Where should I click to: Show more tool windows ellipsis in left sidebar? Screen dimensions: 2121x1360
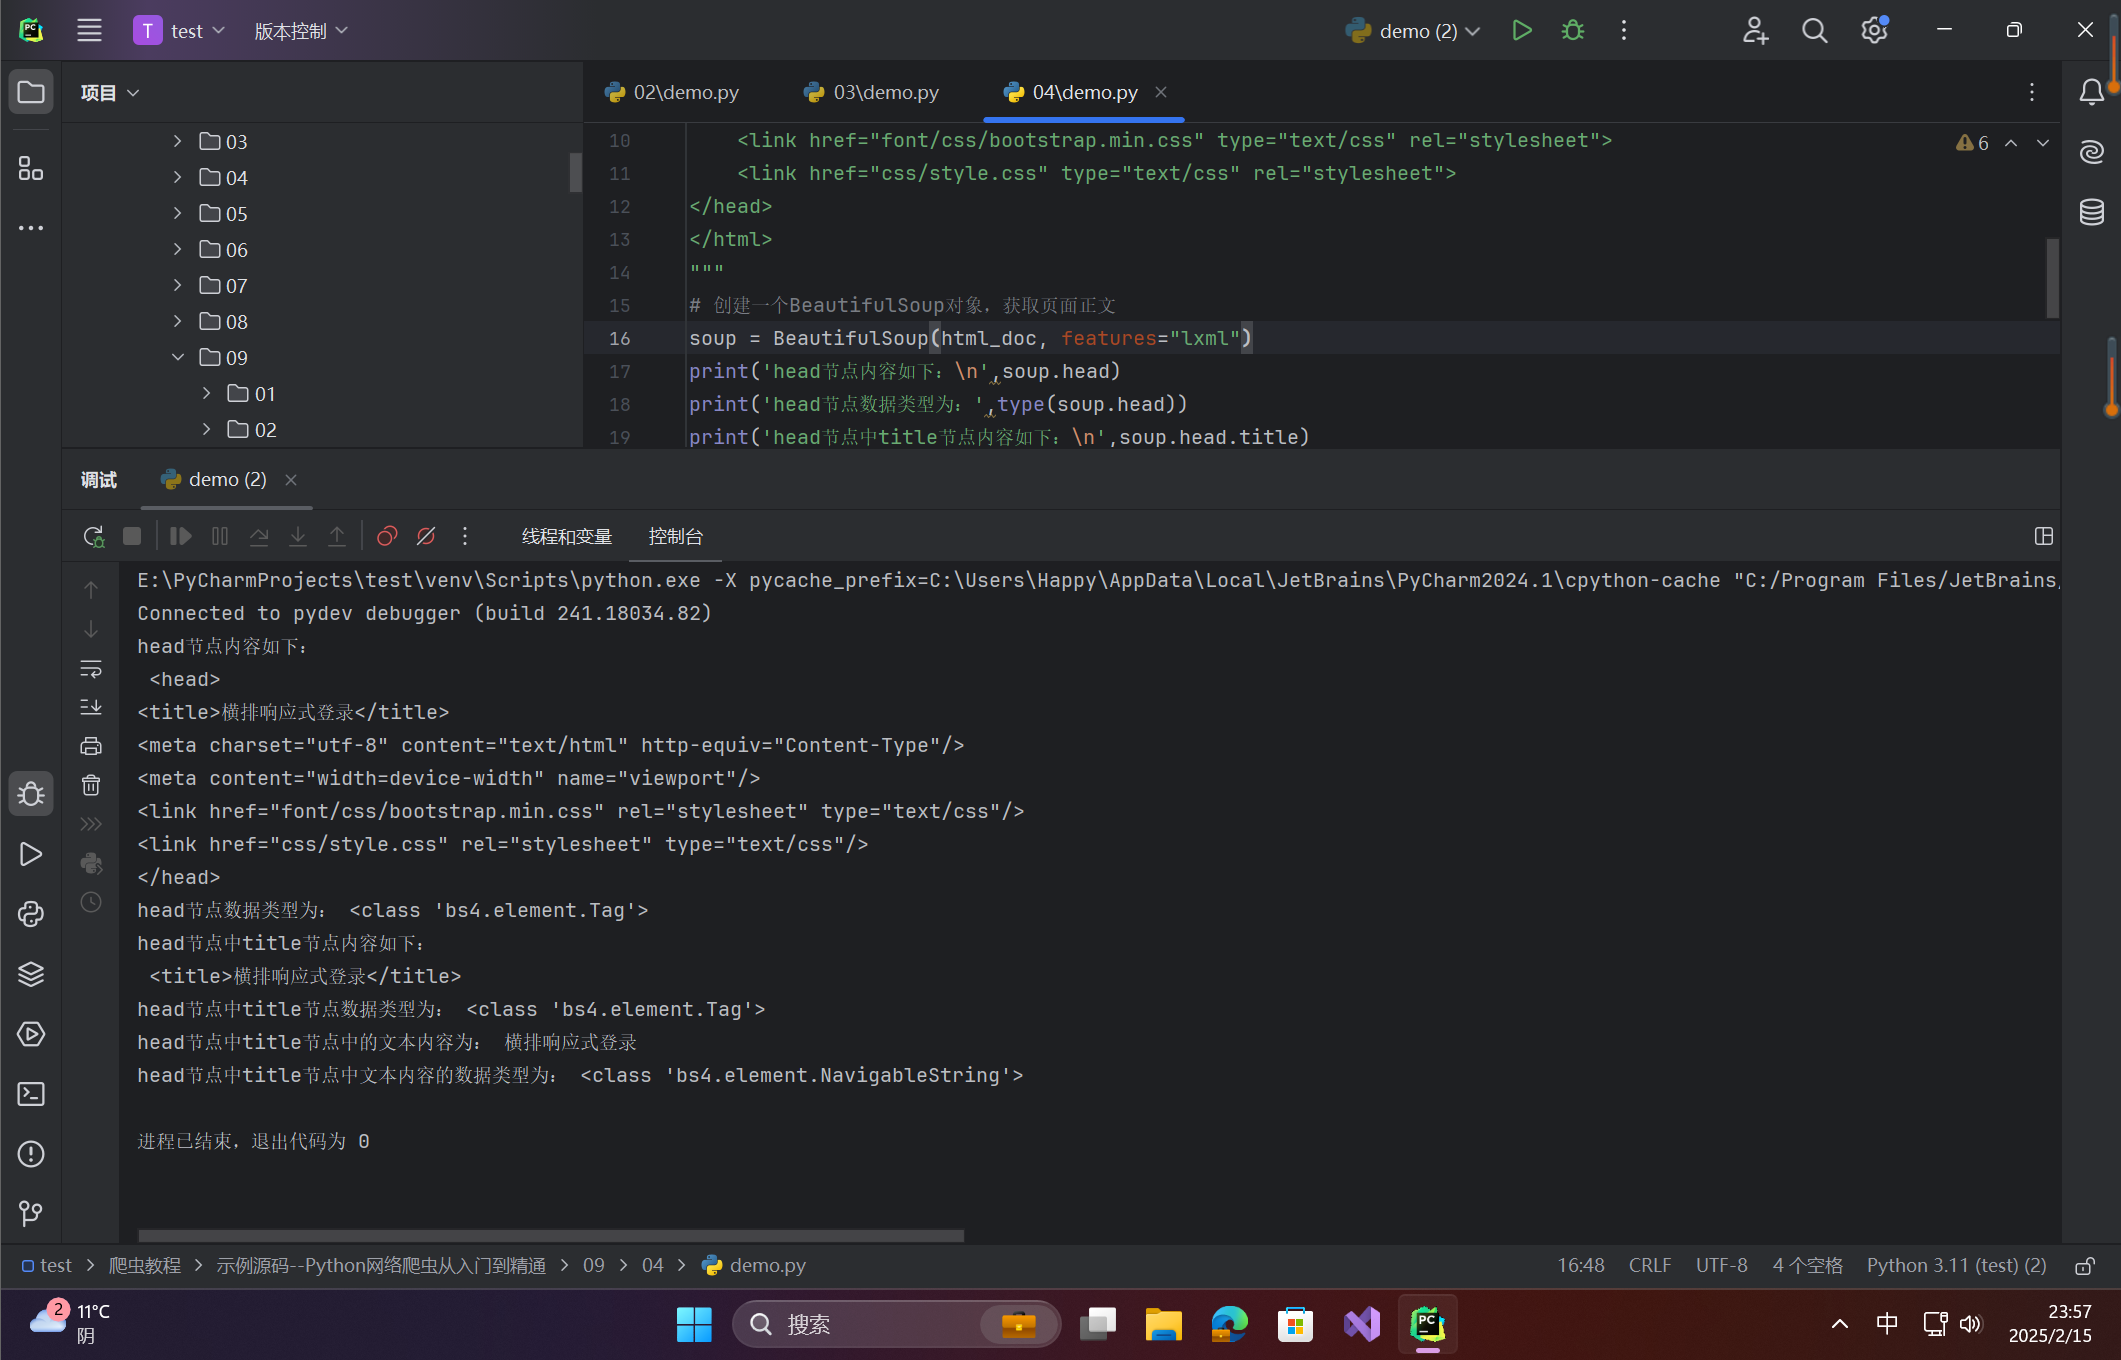[31, 228]
